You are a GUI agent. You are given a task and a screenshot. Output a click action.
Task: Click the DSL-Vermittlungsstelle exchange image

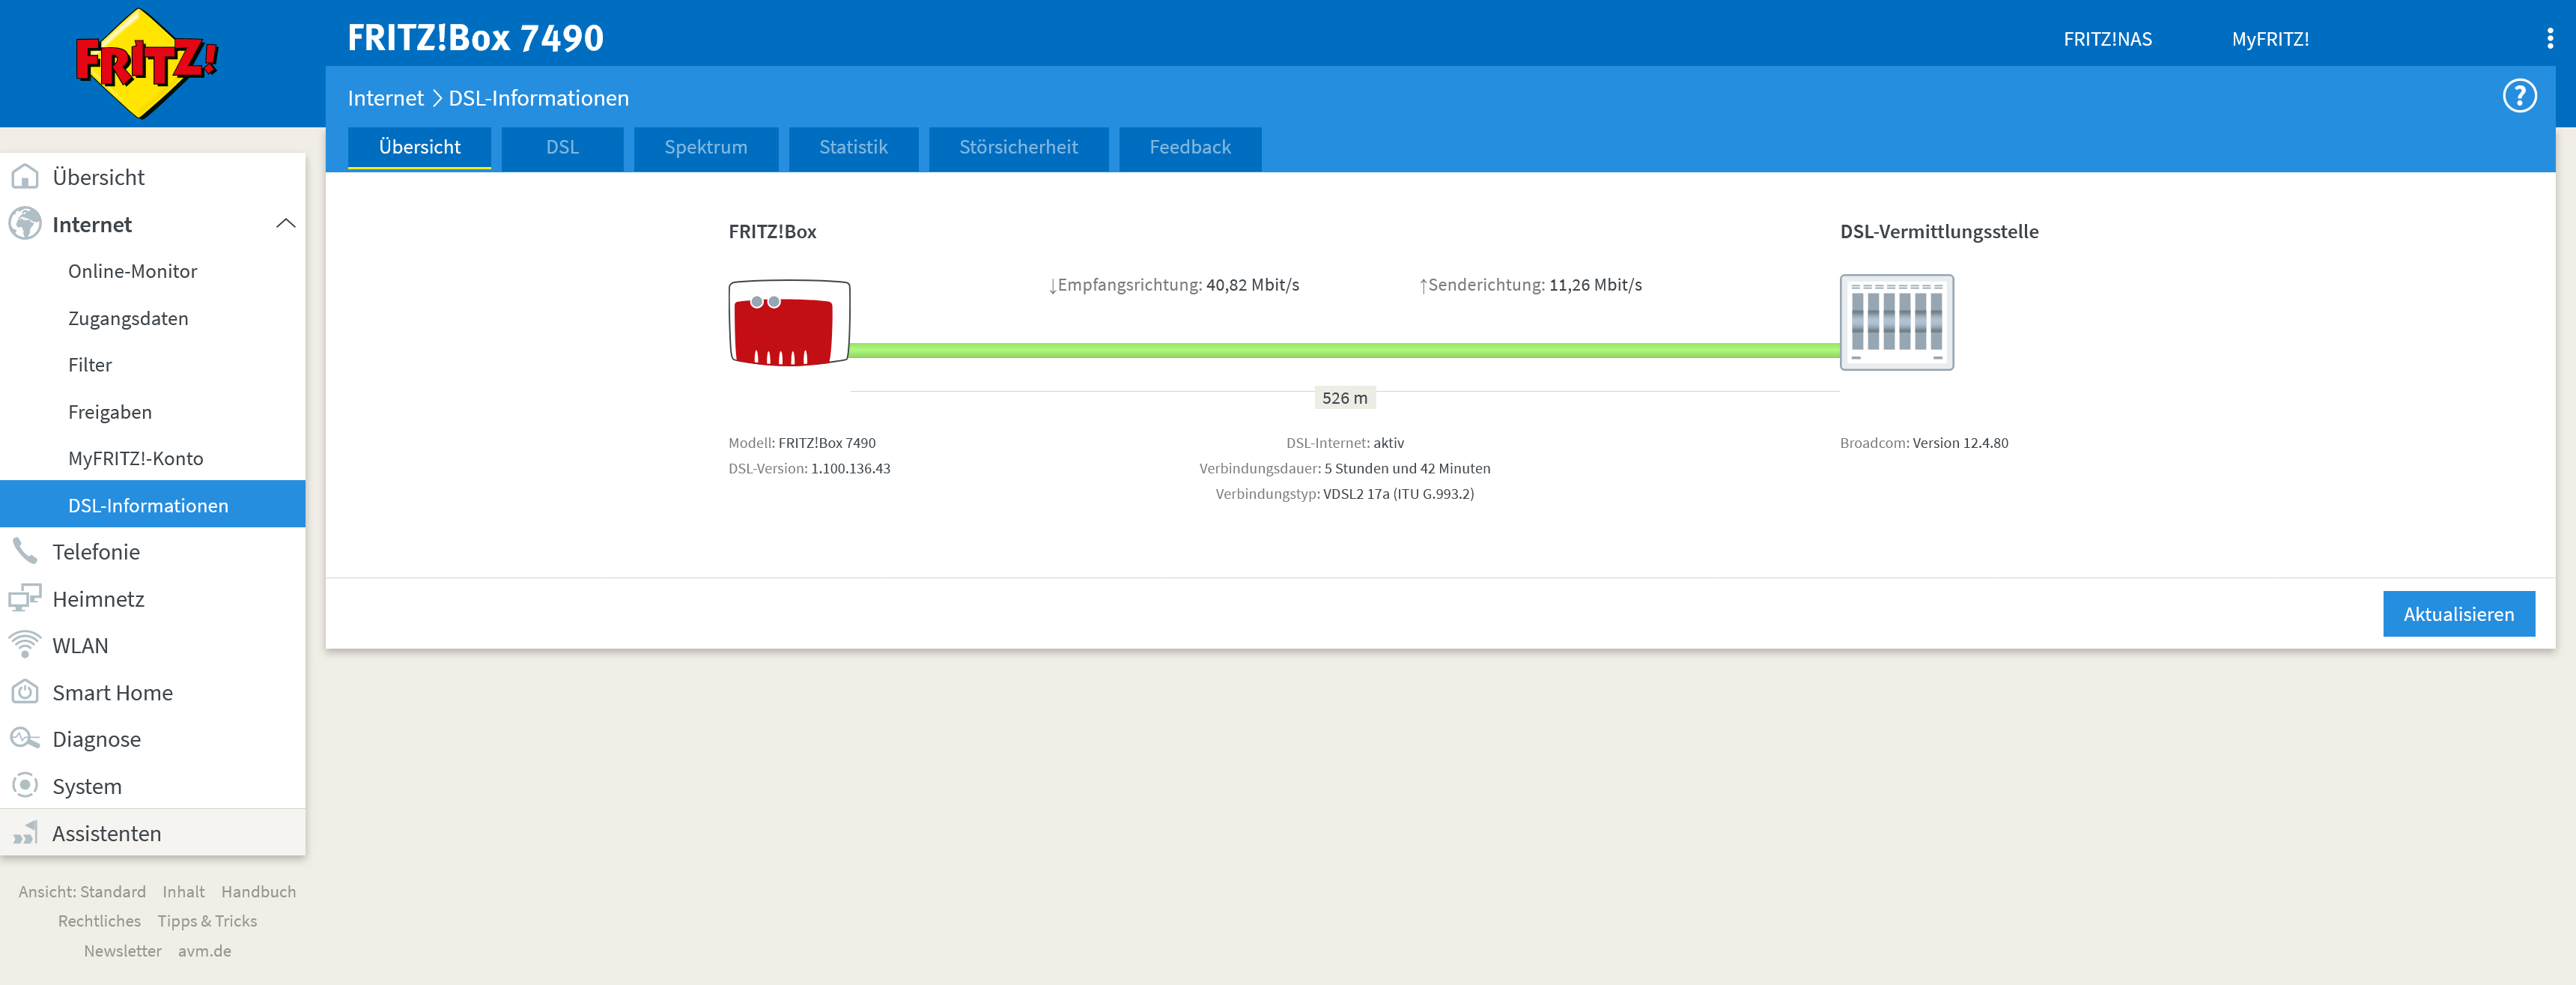point(1896,322)
